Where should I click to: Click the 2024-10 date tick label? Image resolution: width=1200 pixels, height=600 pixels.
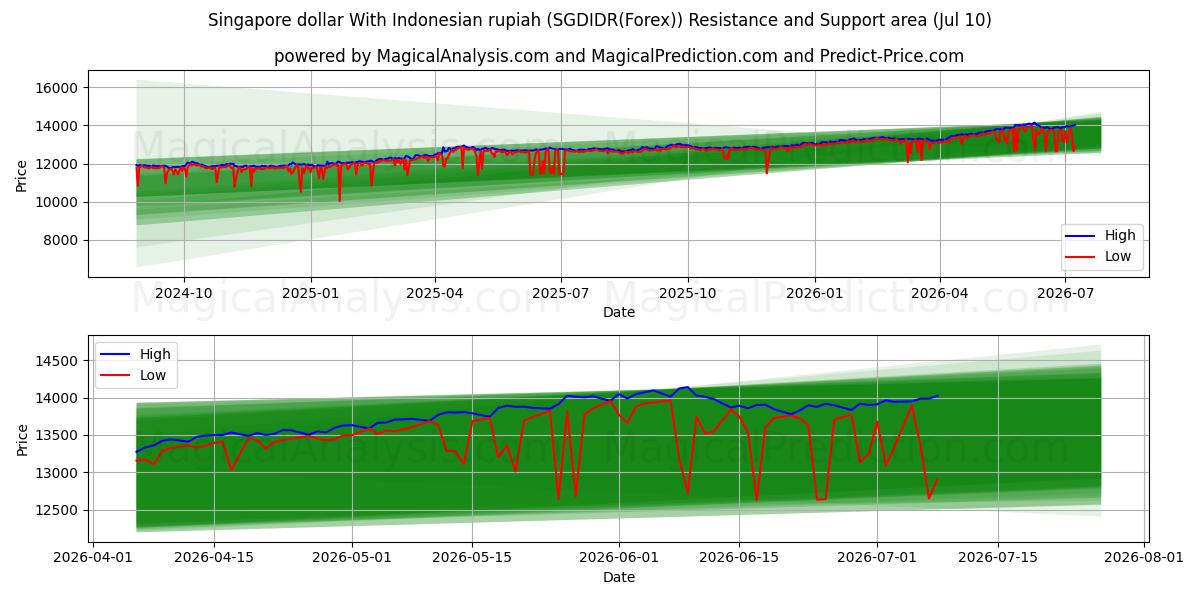coord(184,294)
